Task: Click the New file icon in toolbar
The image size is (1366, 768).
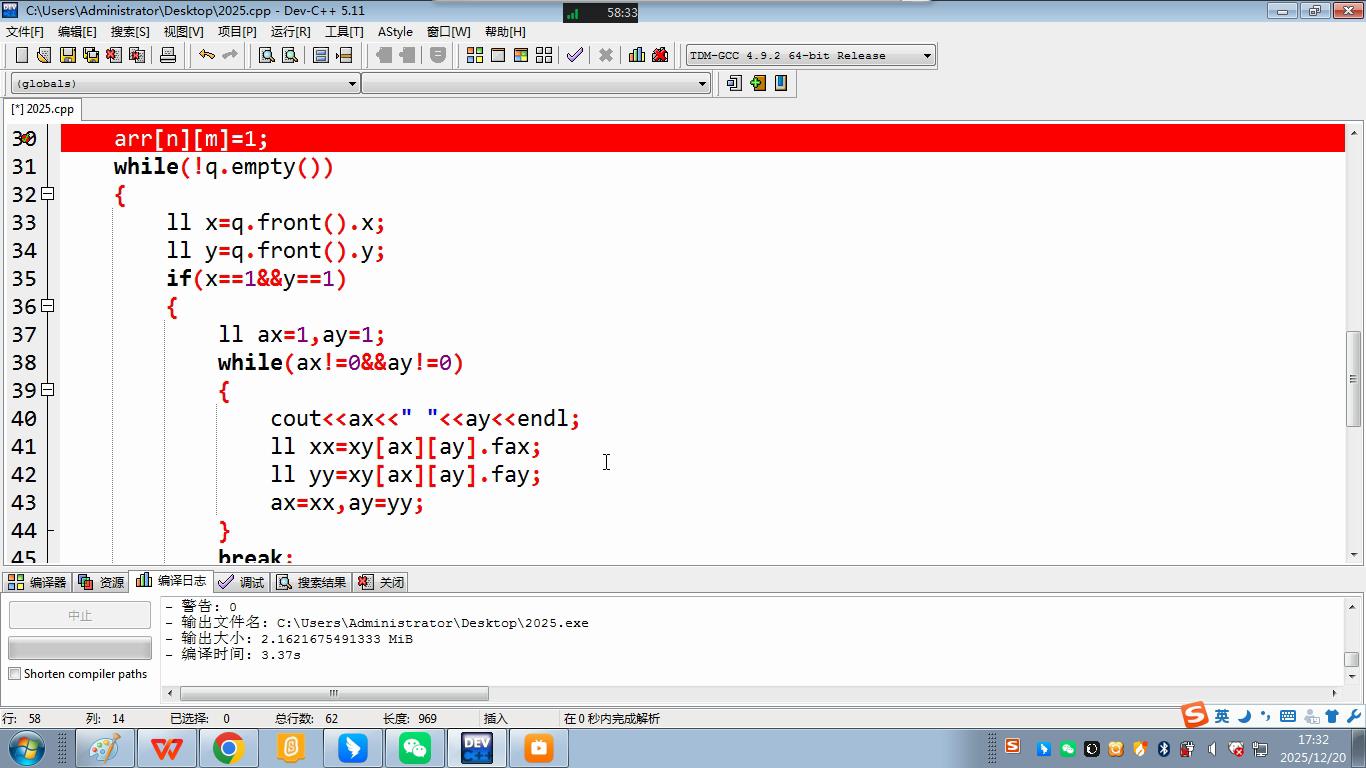Action: click(x=21, y=55)
